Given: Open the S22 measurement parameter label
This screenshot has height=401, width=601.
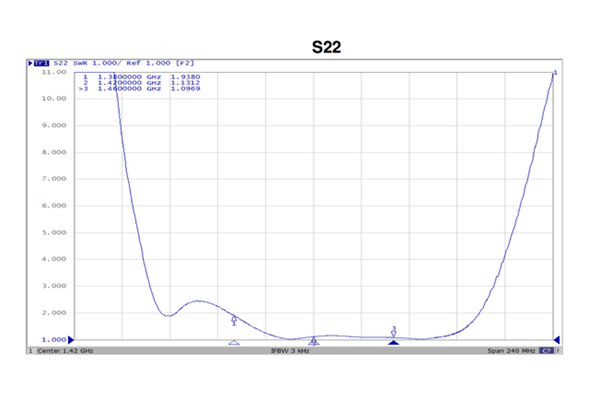Looking at the screenshot, I should (60, 63).
